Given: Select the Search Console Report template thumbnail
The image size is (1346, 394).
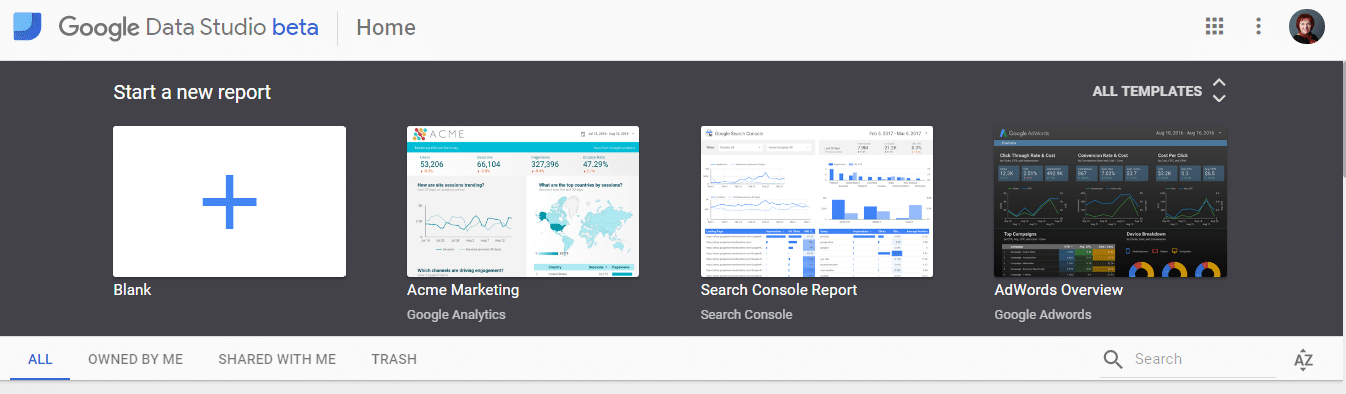Looking at the screenshot, I should [817, 201].
